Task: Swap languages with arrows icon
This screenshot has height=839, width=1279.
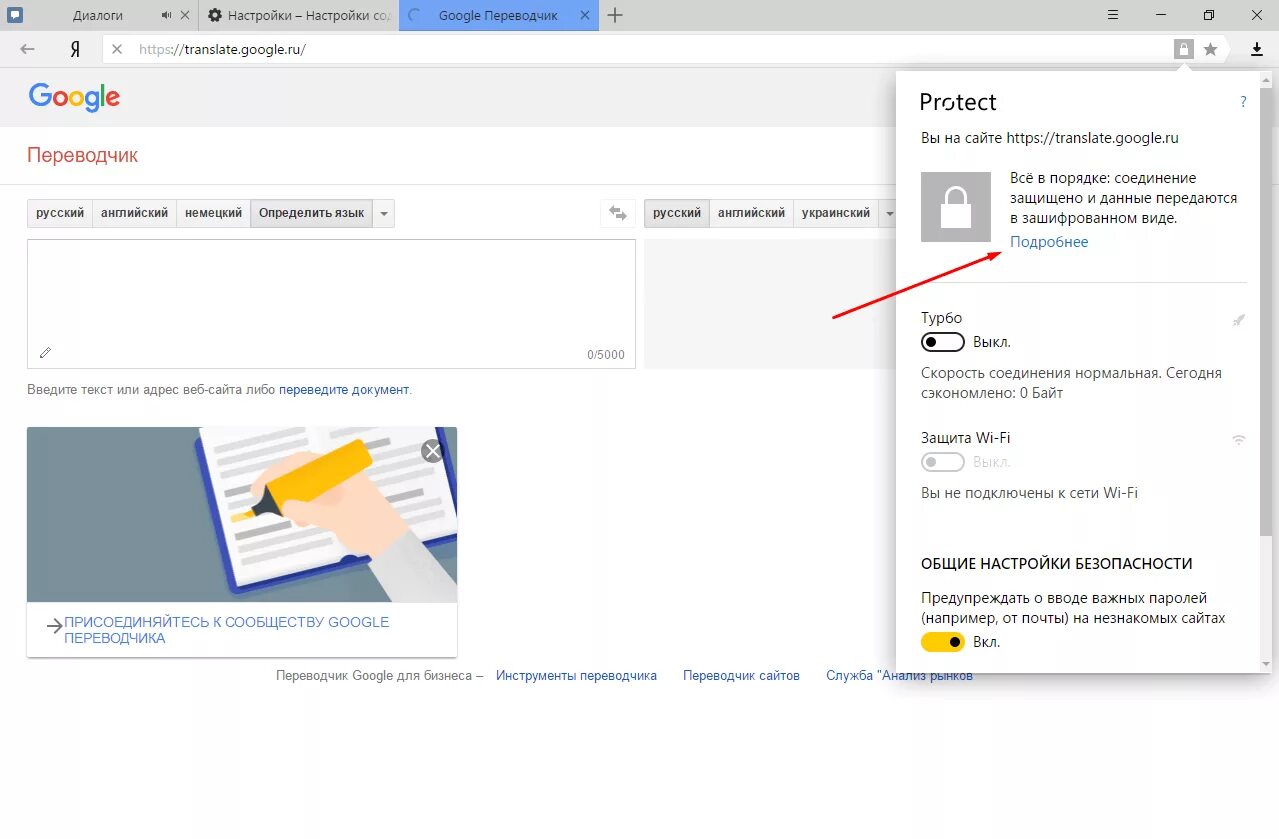Action: pyautogui.click(x=618, y=213)
